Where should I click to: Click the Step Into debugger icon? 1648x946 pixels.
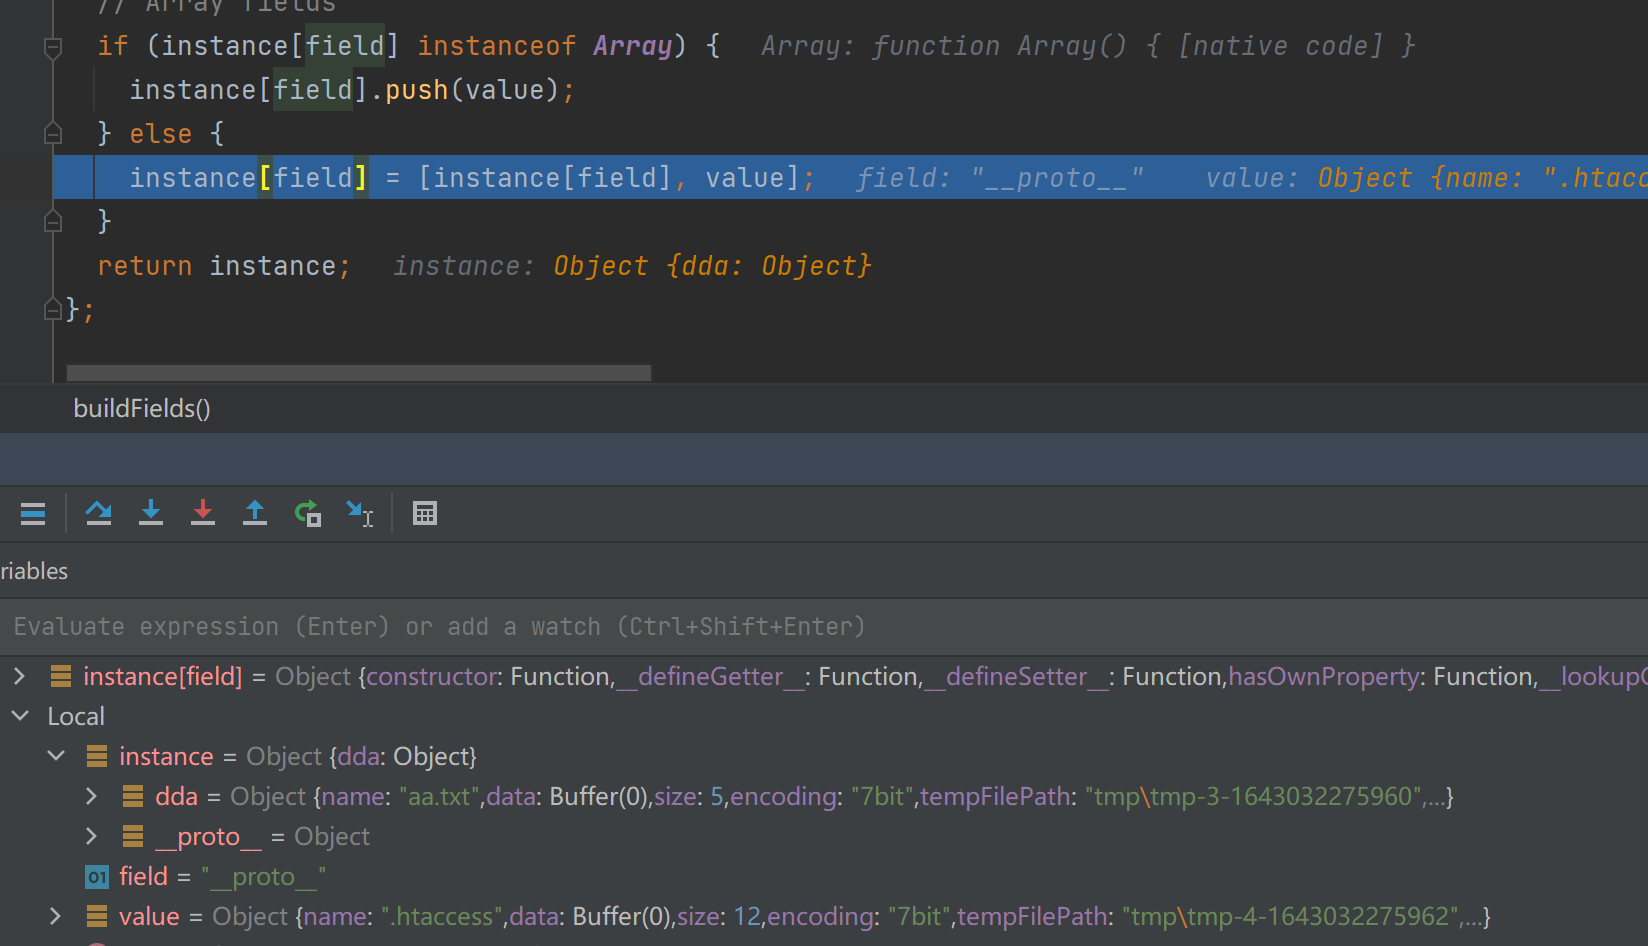pos(151,514)
